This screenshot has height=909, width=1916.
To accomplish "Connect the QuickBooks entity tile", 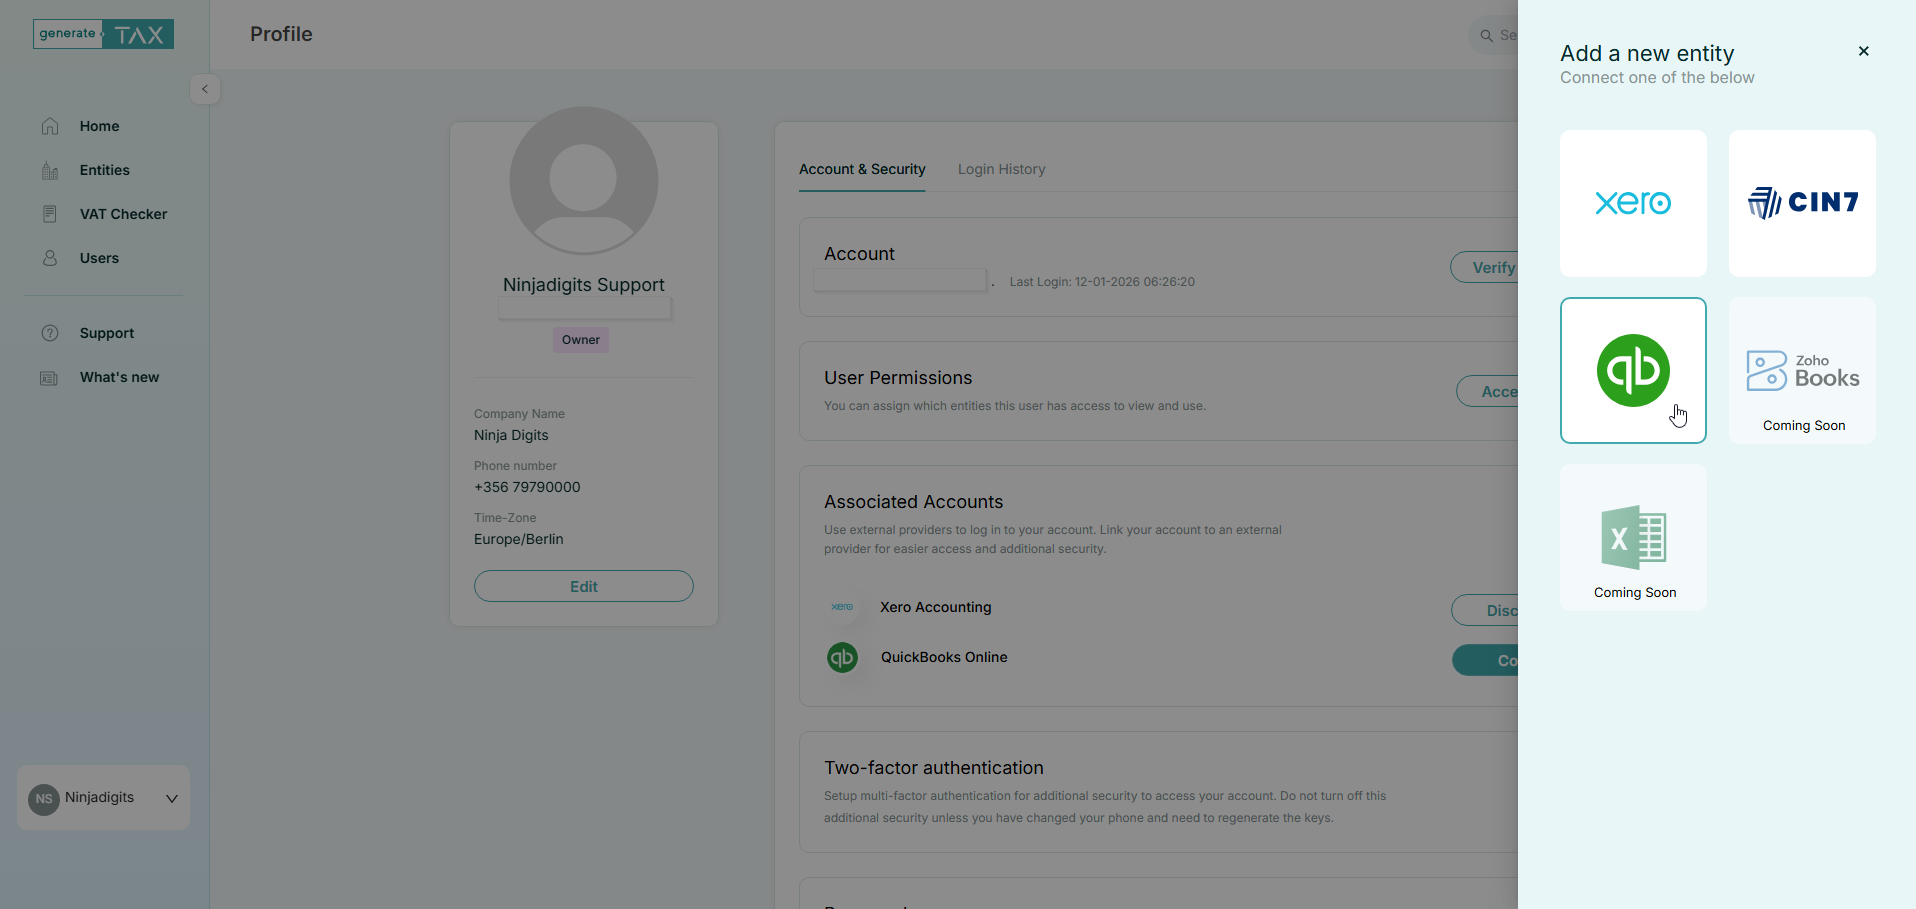I will click(1632, 370).
